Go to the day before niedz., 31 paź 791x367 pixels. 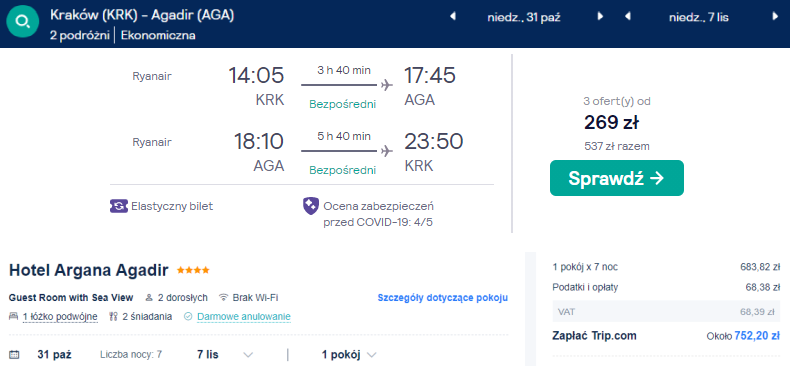click(453, 17)
